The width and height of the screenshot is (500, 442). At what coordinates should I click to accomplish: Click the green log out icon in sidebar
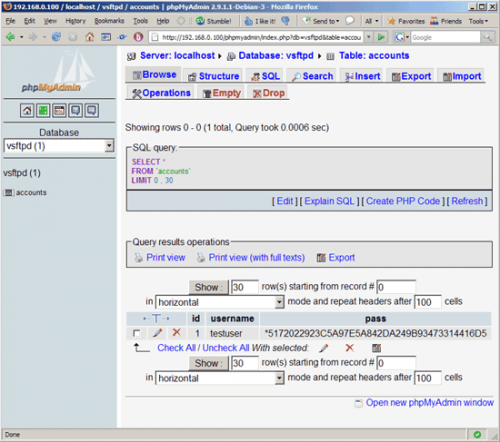coord(43,110)
